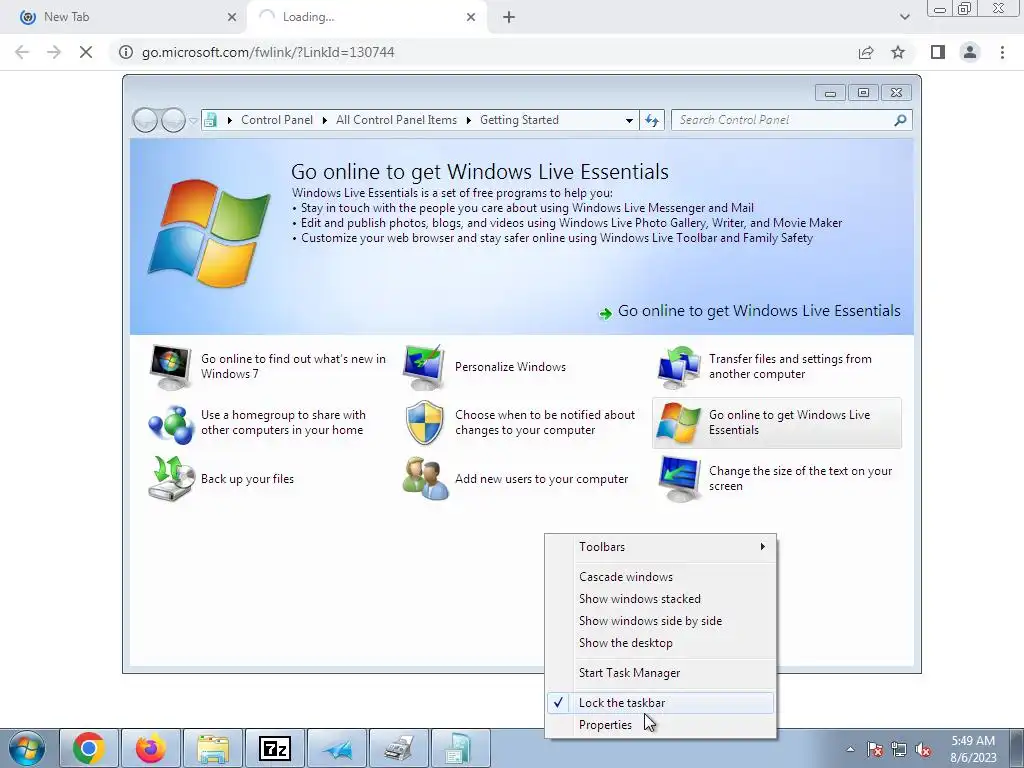Image resolution: width=1024 pixels, height=768 pixels.
Task: Bookmark this page with the star
Action: (899, 52)
